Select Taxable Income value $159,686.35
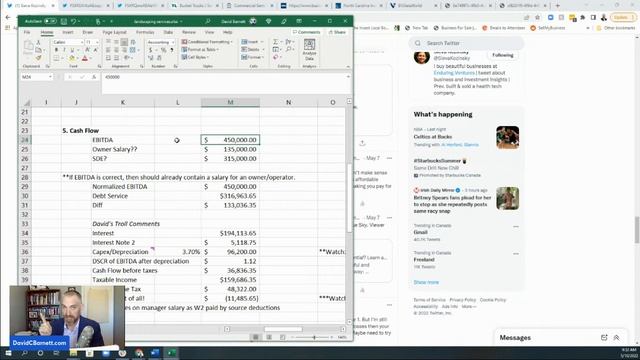640x360 pixels. (x=230, y=280)
